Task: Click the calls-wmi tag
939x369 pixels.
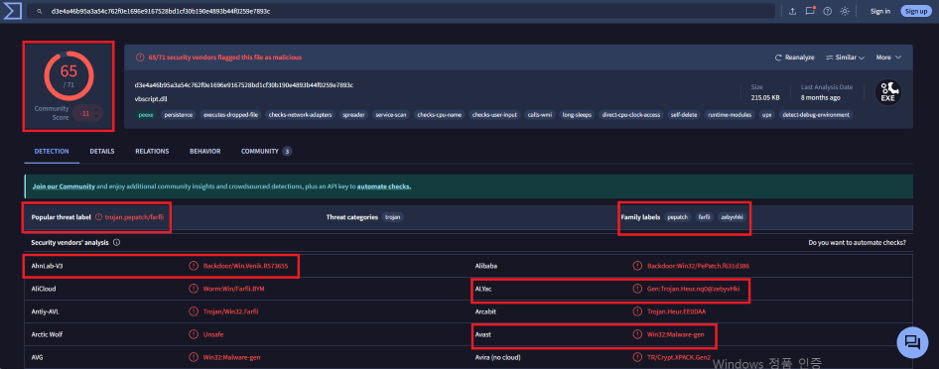Action: tap(541, 114)
